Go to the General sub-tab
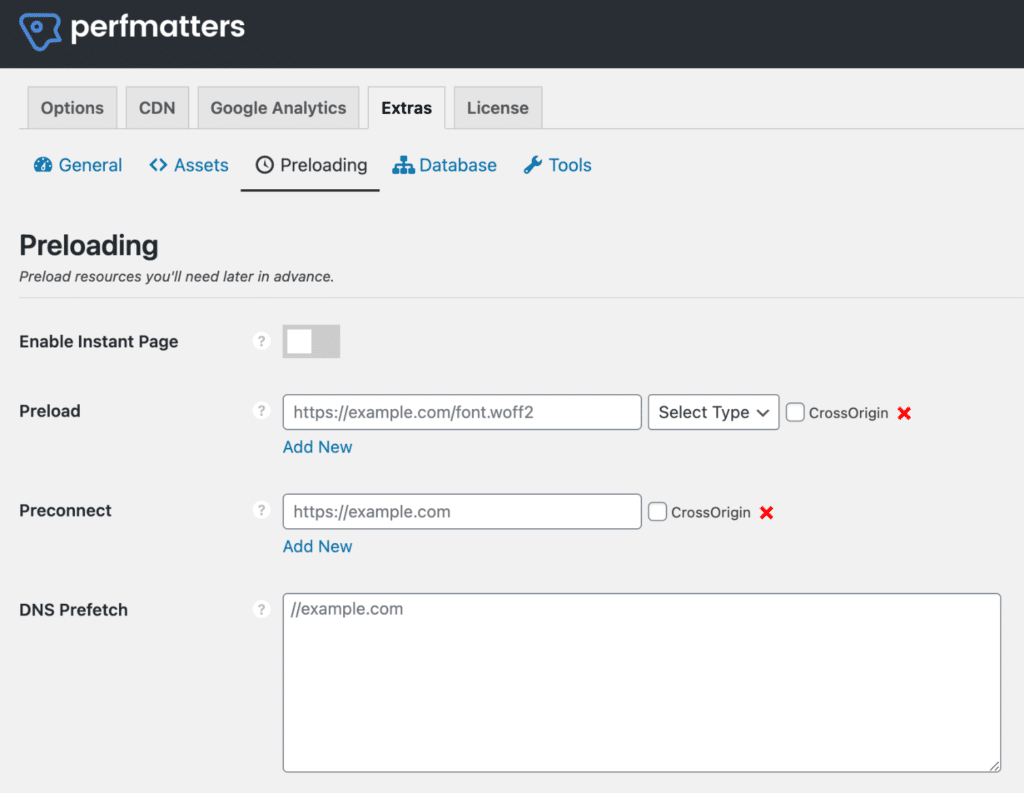This screenshot has width=1024, height=793. pyautogui.click(x=78, y=165)
